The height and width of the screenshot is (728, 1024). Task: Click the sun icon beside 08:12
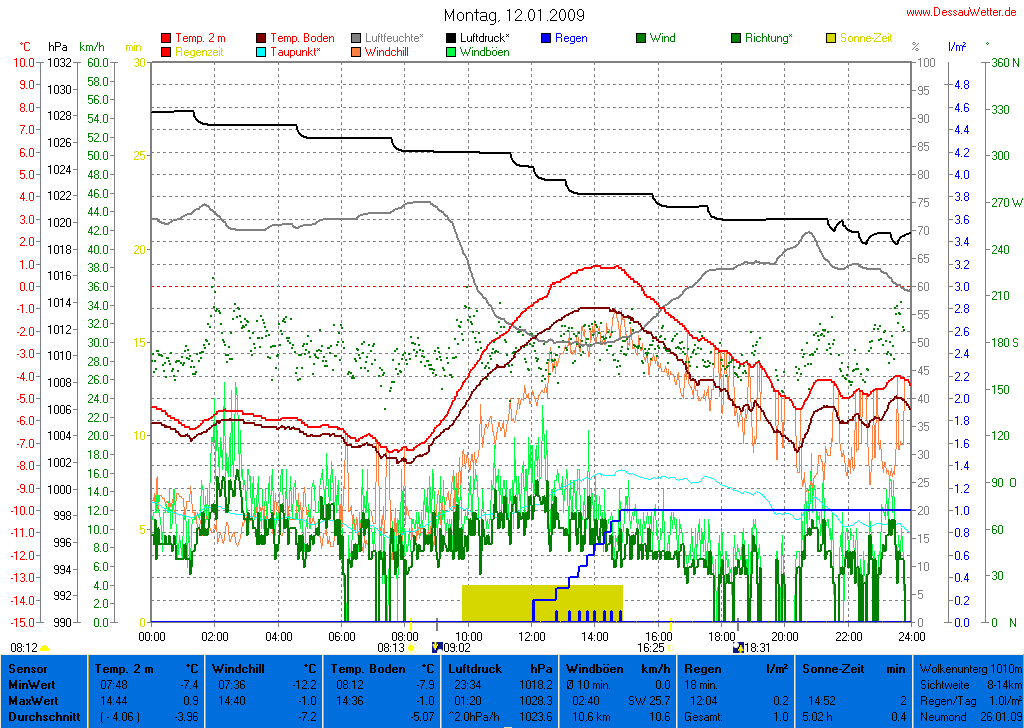point(45,649)
